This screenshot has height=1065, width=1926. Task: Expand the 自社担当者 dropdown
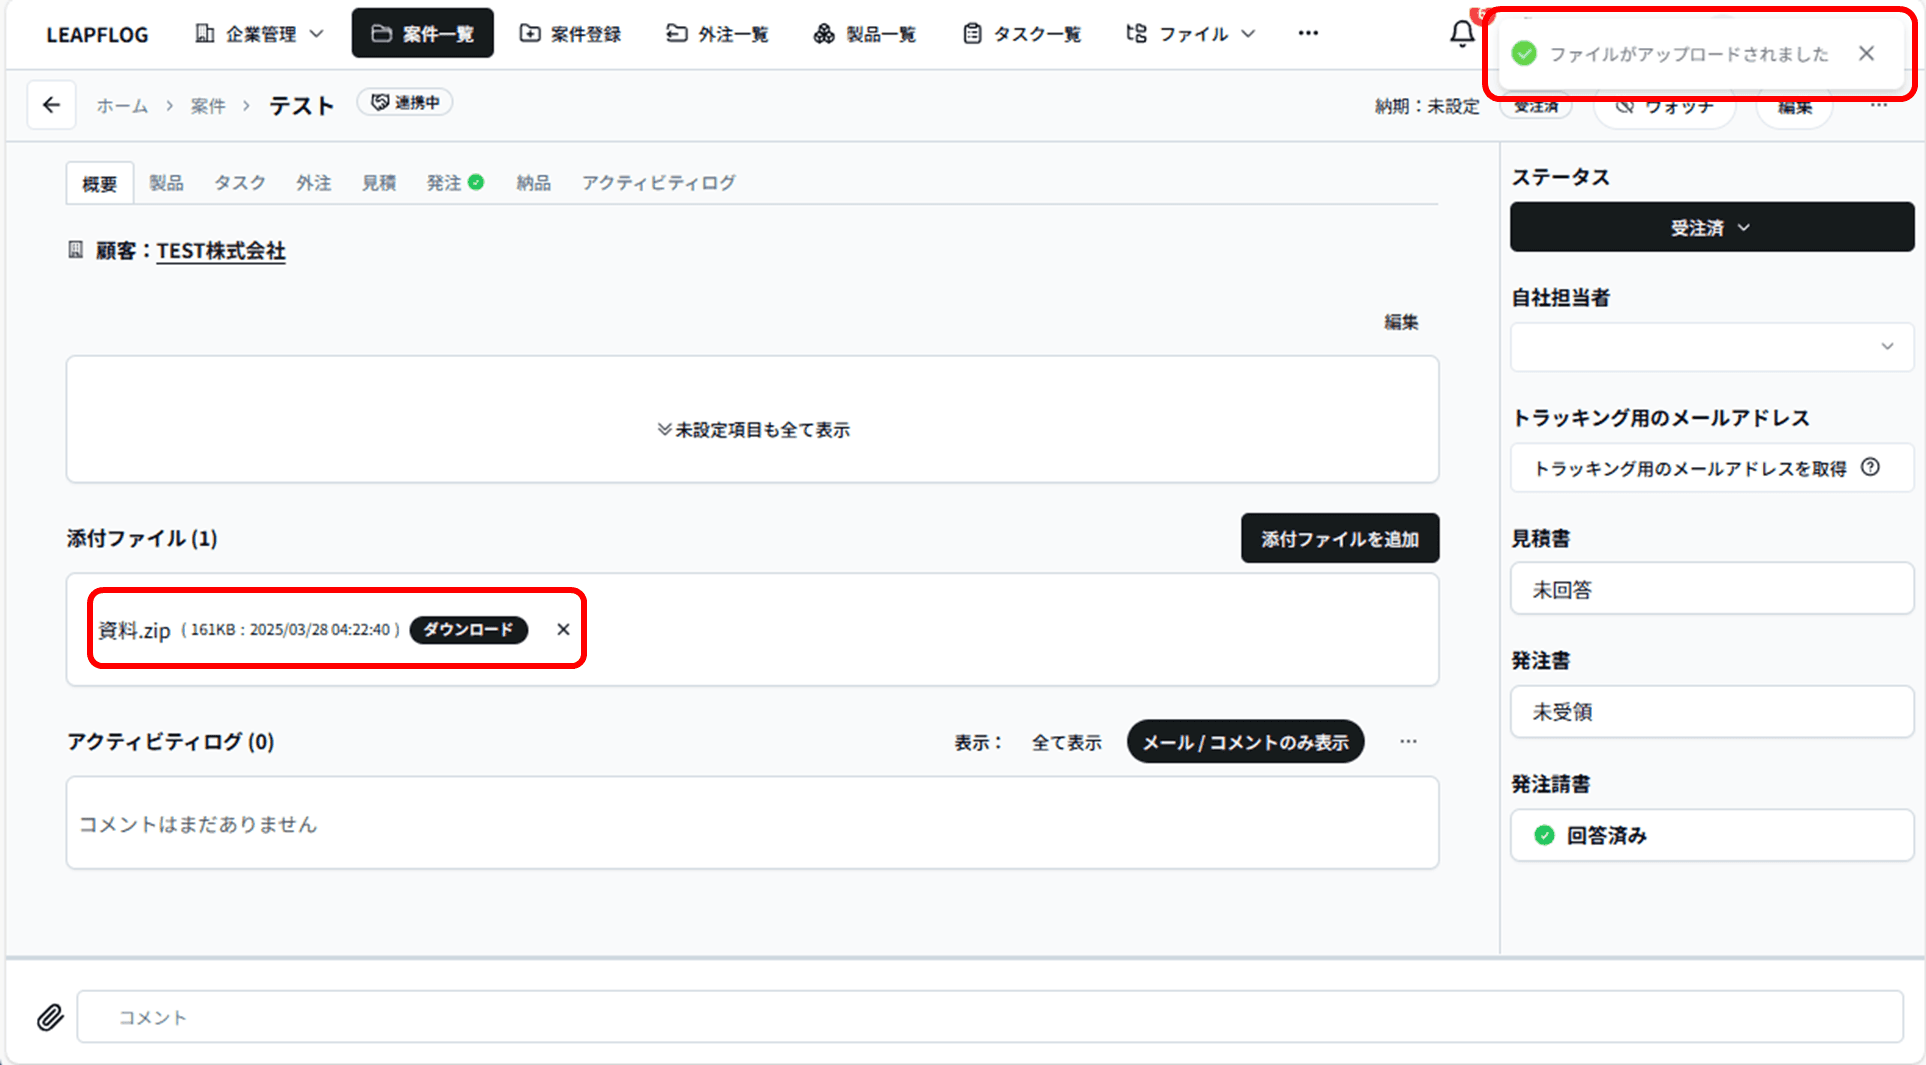click(x=1711, y=347)
